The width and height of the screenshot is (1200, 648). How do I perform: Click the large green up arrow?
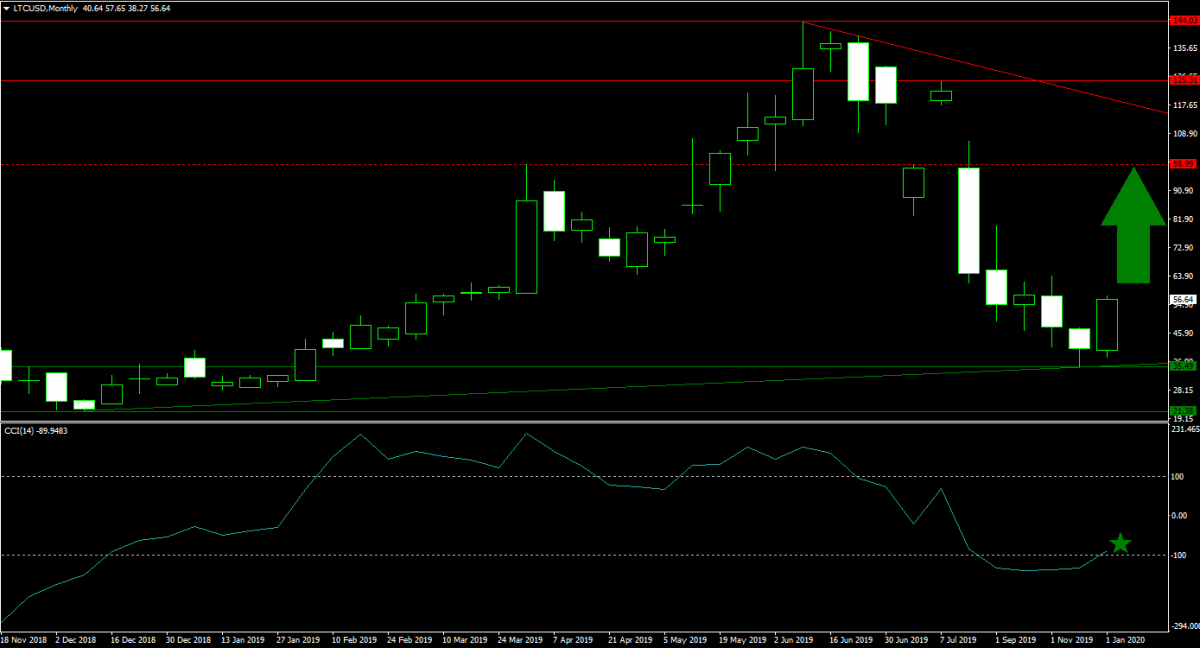click(x=1132, y=227)
